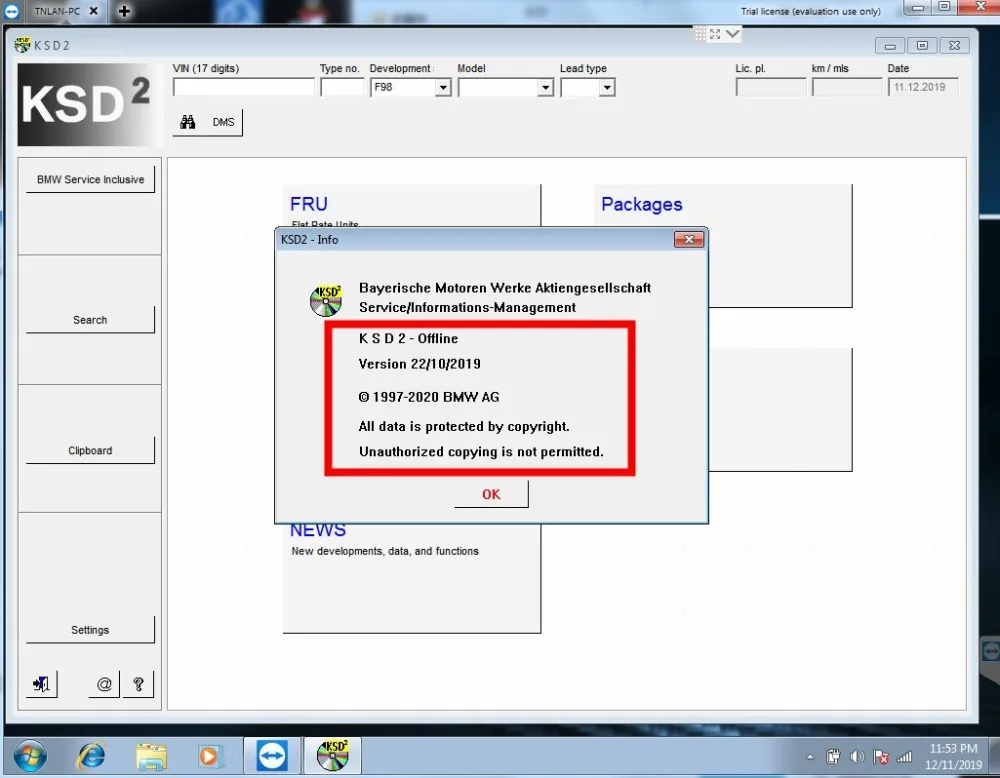Open the Clipboard button
The height and width of the screenshot is (778, 1000).
[x=90, y=450]
